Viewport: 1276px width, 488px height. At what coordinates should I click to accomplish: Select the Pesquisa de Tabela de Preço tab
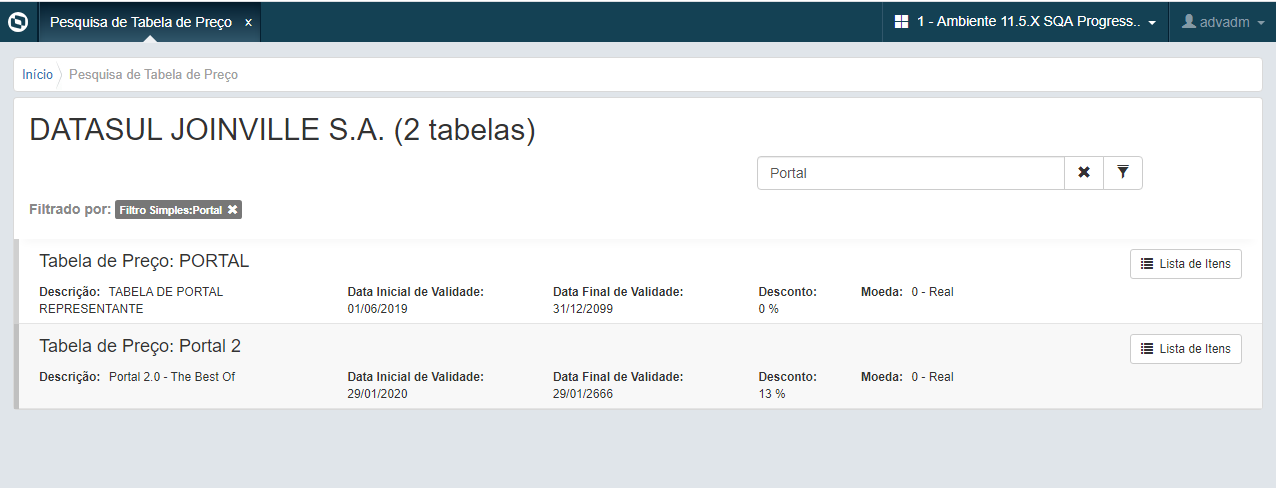tap(140, 22)
